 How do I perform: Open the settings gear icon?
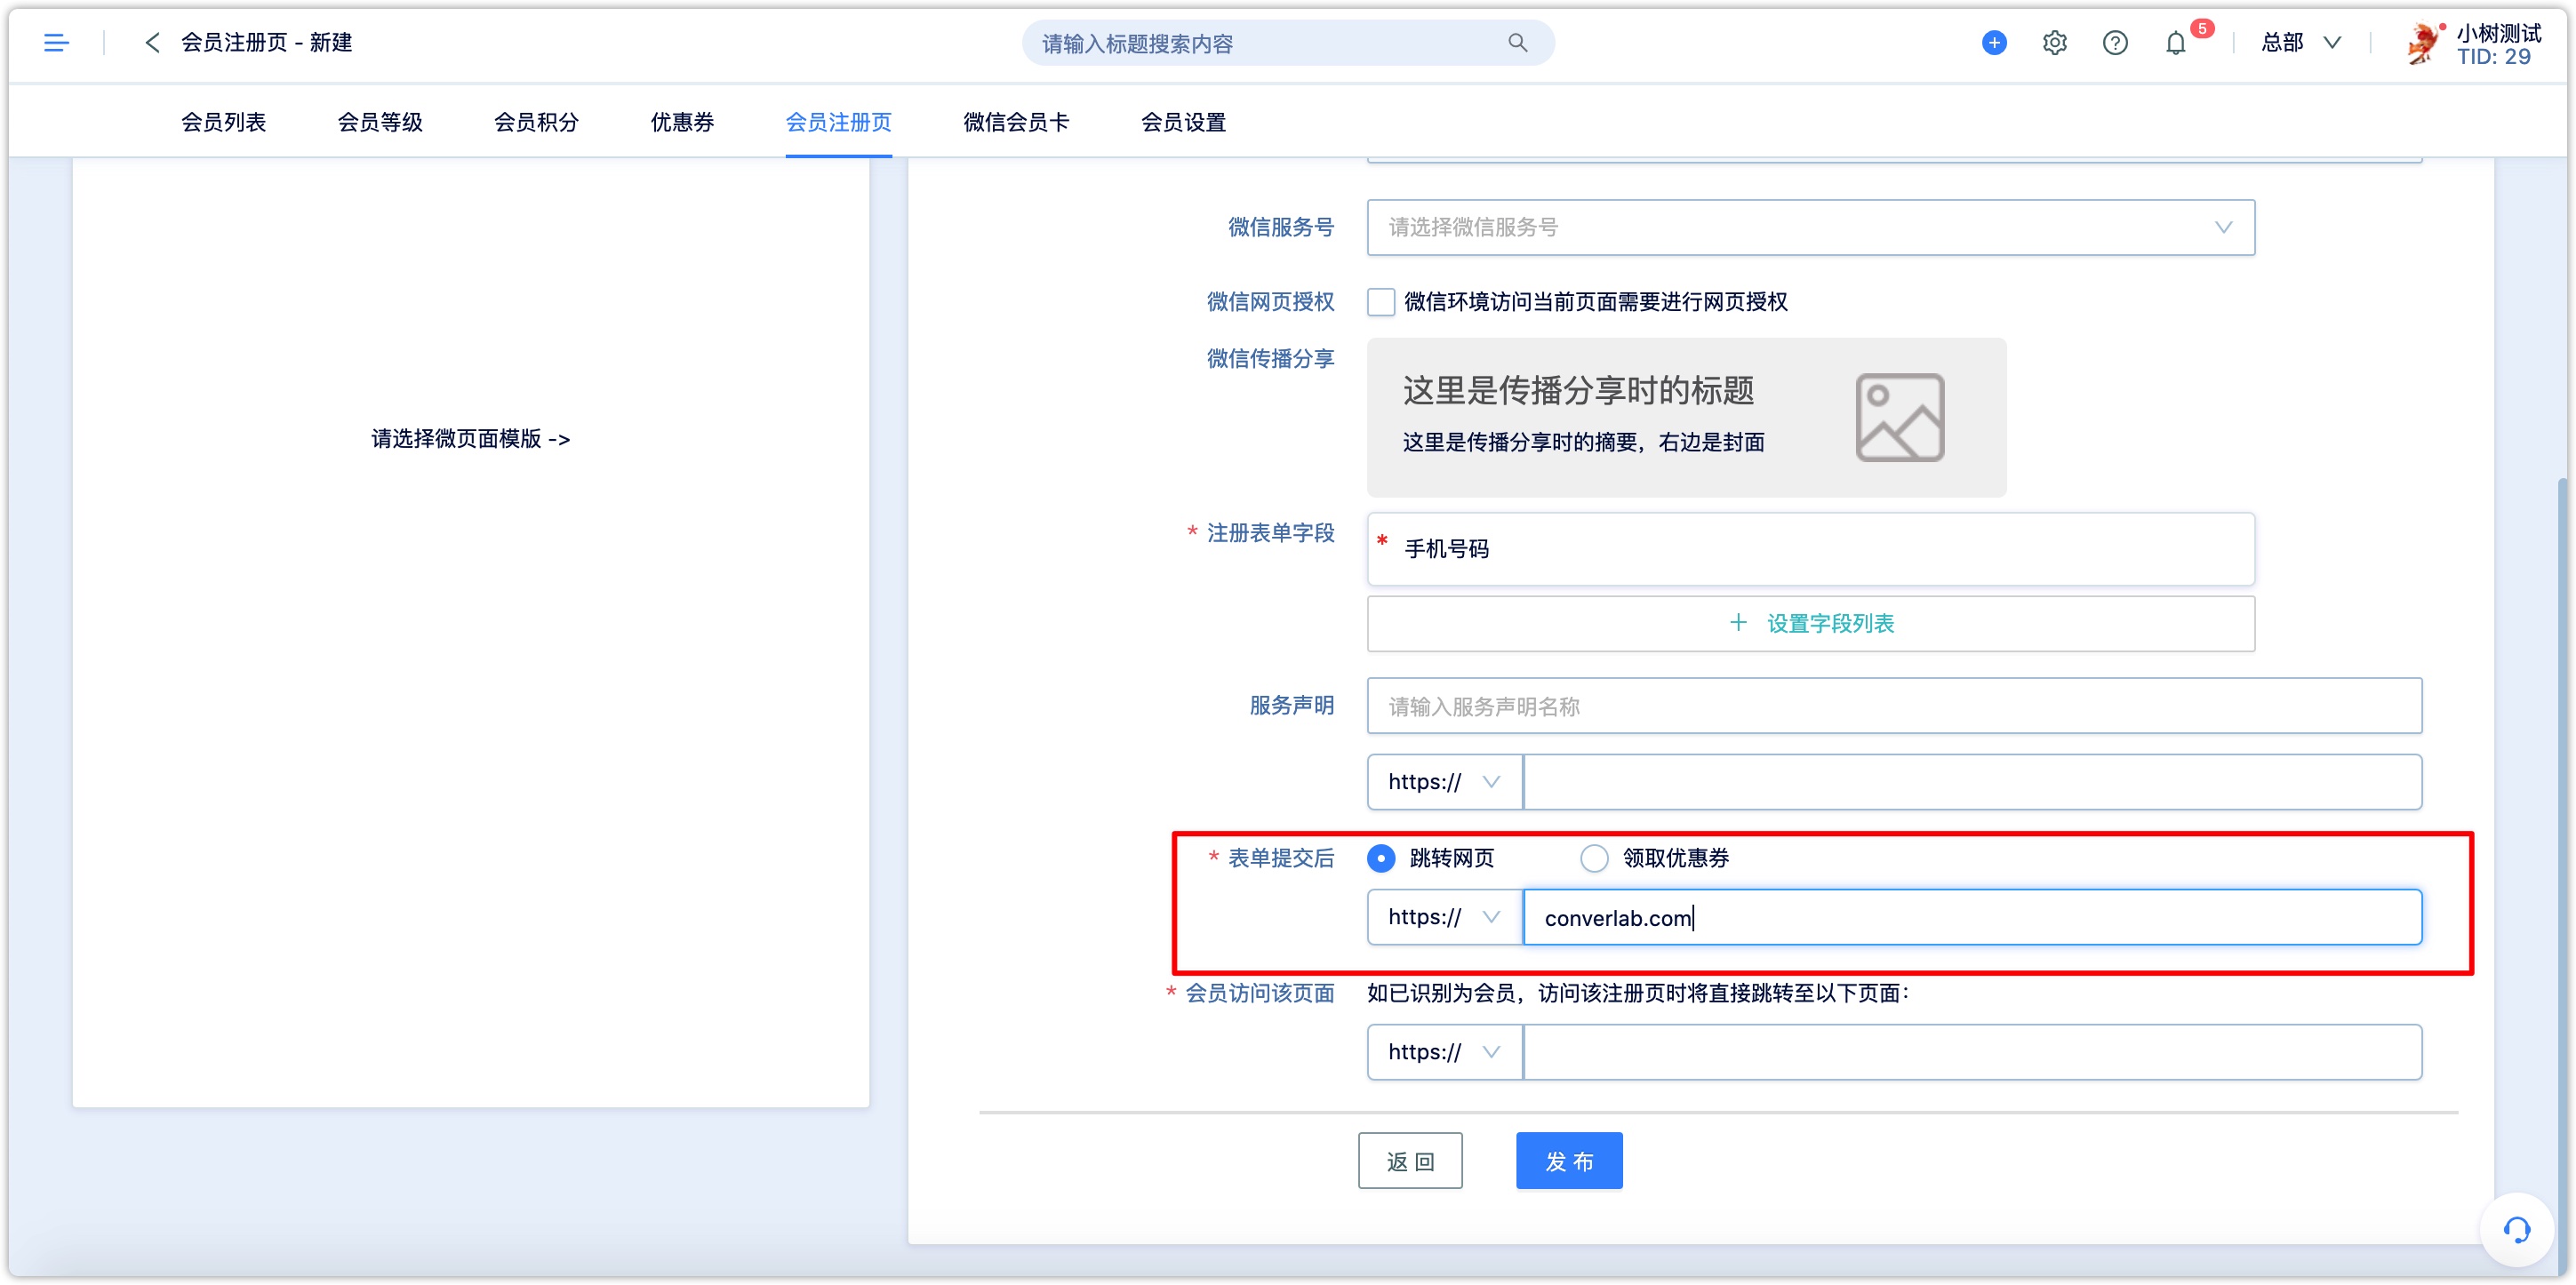pyautogui.click(x=2054, y=42)
